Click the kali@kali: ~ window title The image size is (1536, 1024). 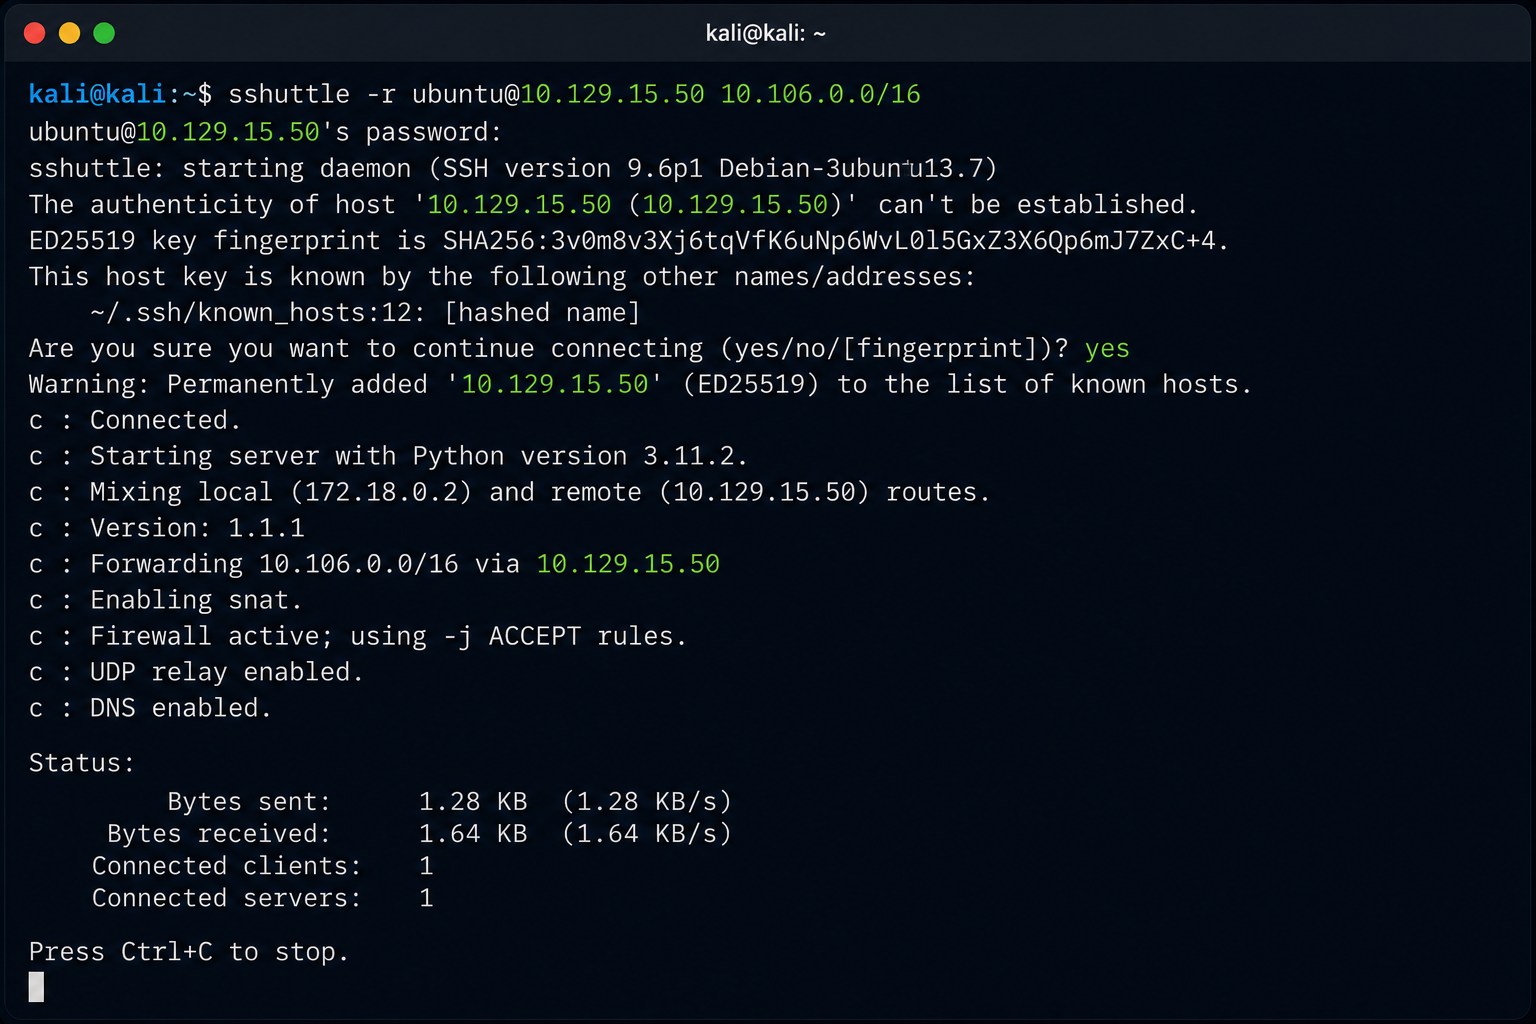point(766,33)
